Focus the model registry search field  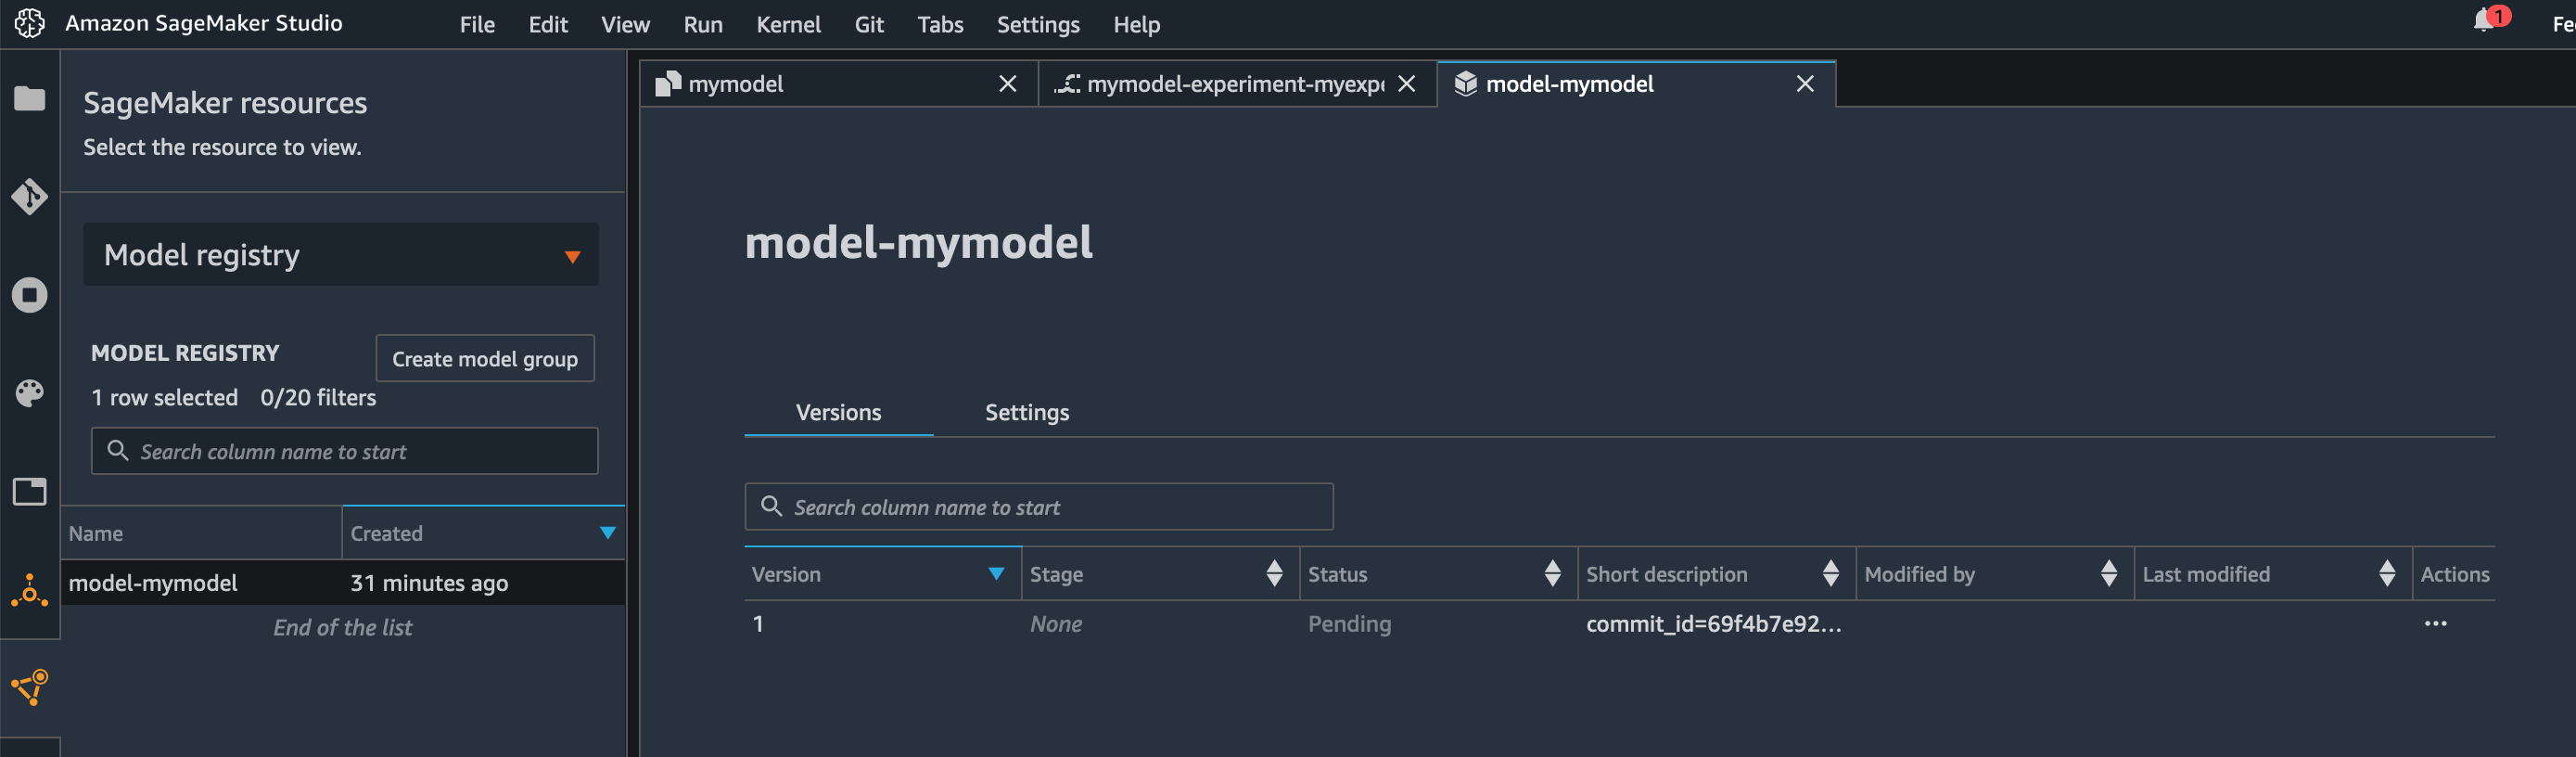[345, 451]
